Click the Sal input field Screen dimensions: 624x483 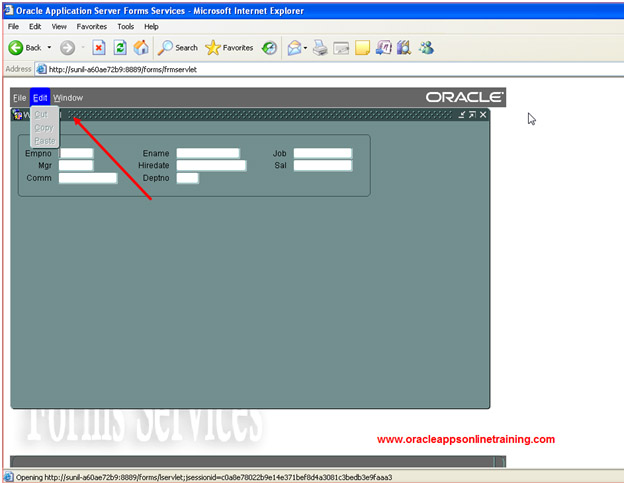point(322,166)
